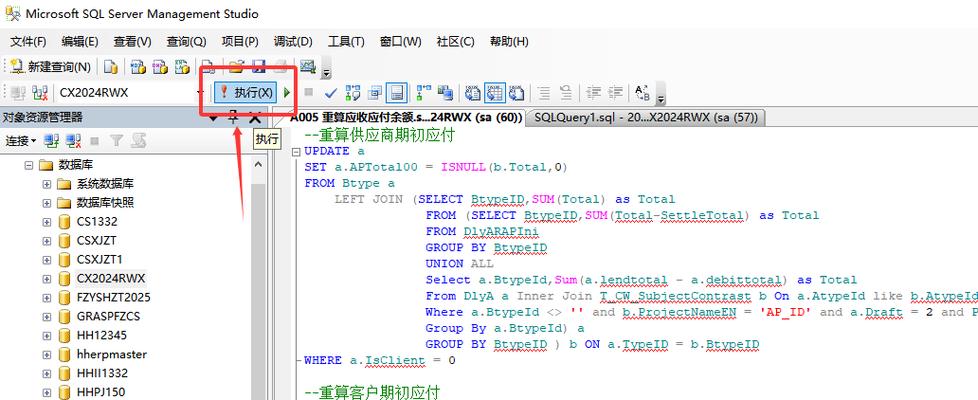Open the 项目(P) menu
Viewport: 978px width, 400px height.
240,42
